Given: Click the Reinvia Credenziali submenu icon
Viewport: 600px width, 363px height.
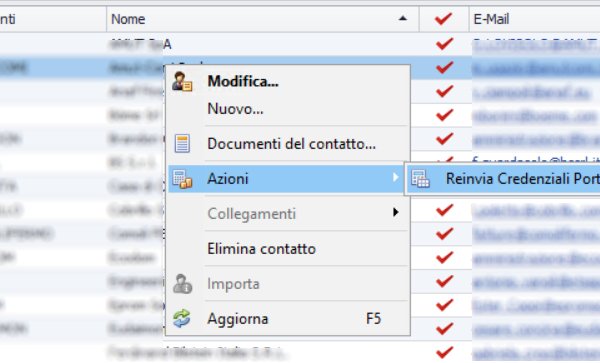Looking at the screenshot, I should (x=421, y=179).
